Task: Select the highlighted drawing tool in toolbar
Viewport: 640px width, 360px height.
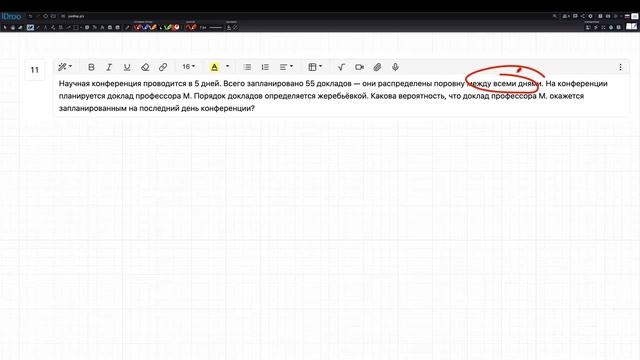Action: 30,27
